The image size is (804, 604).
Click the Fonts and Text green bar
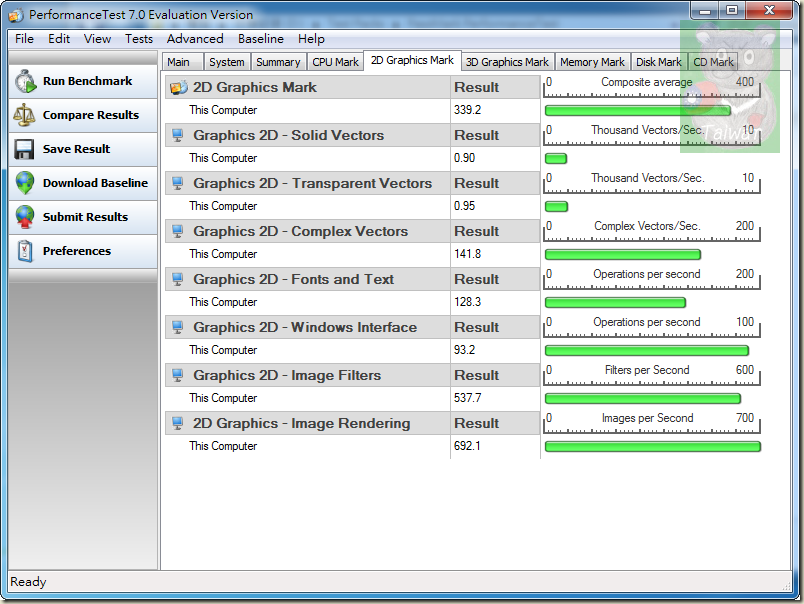pos(615,303)
